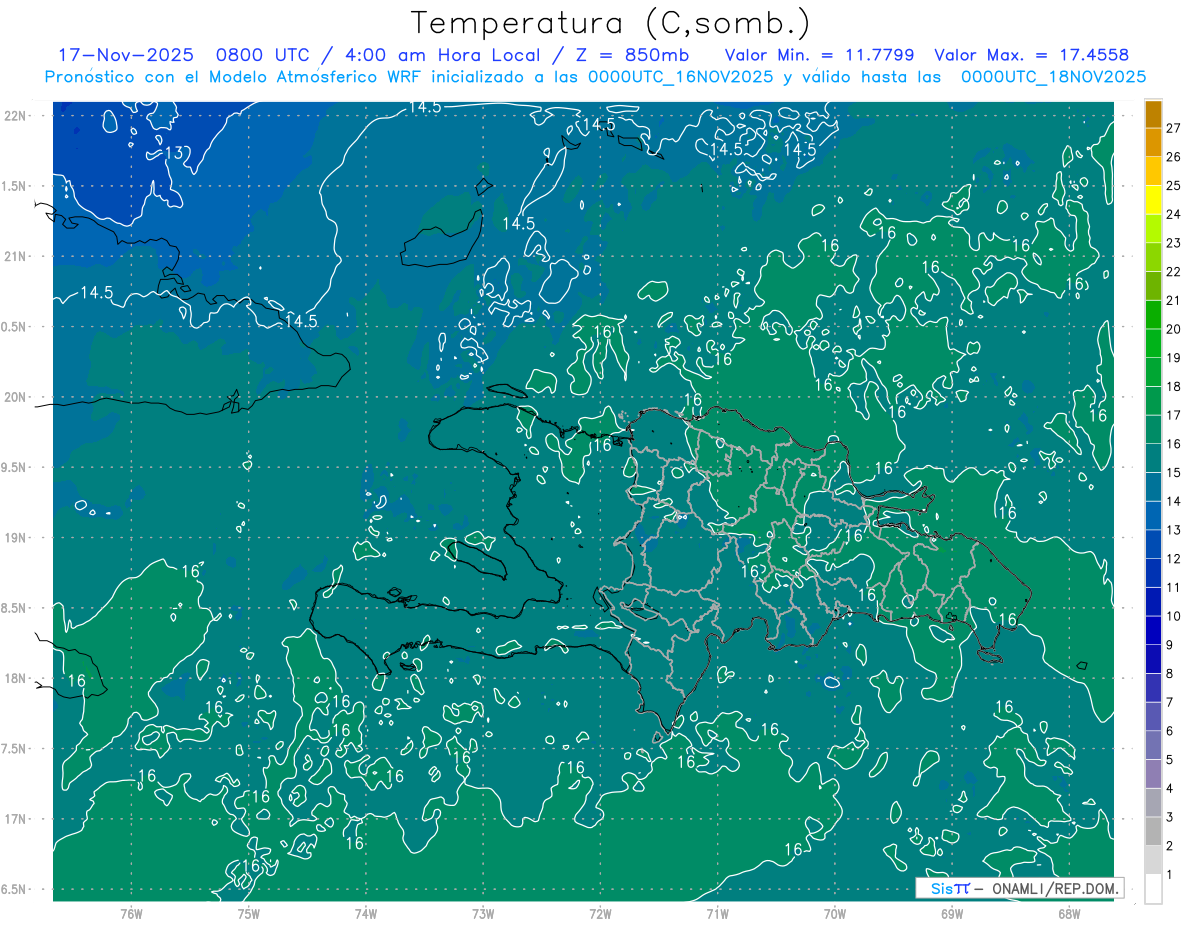Pick the orange color band between 26 and 27
Screen dimensions: 1200x927
[1153, 142]
